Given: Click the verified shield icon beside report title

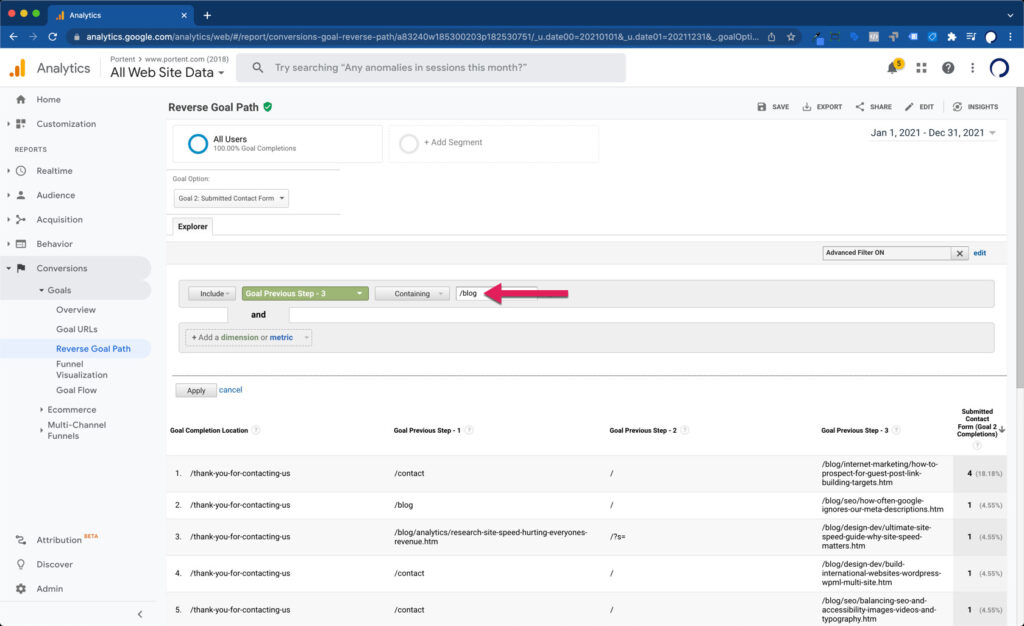Looking at the screenshot, I should click(268, 106).
